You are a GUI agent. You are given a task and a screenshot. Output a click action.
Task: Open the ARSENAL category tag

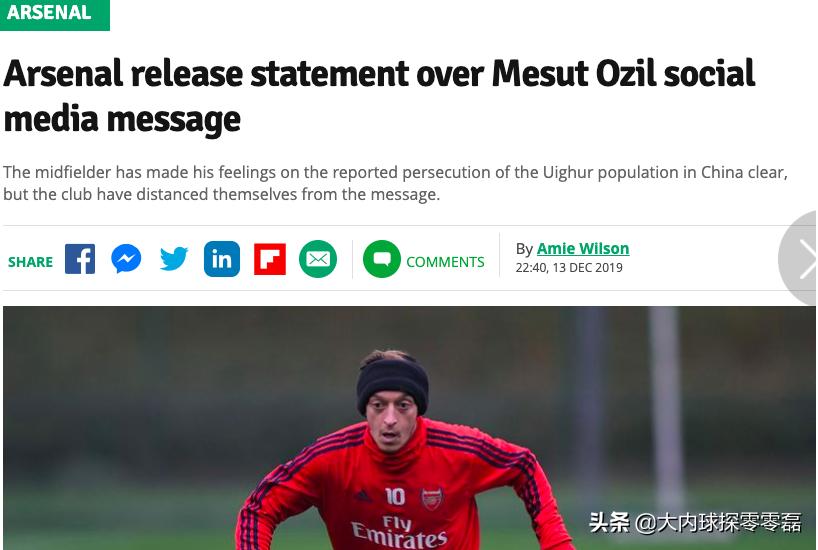point(50,13)
